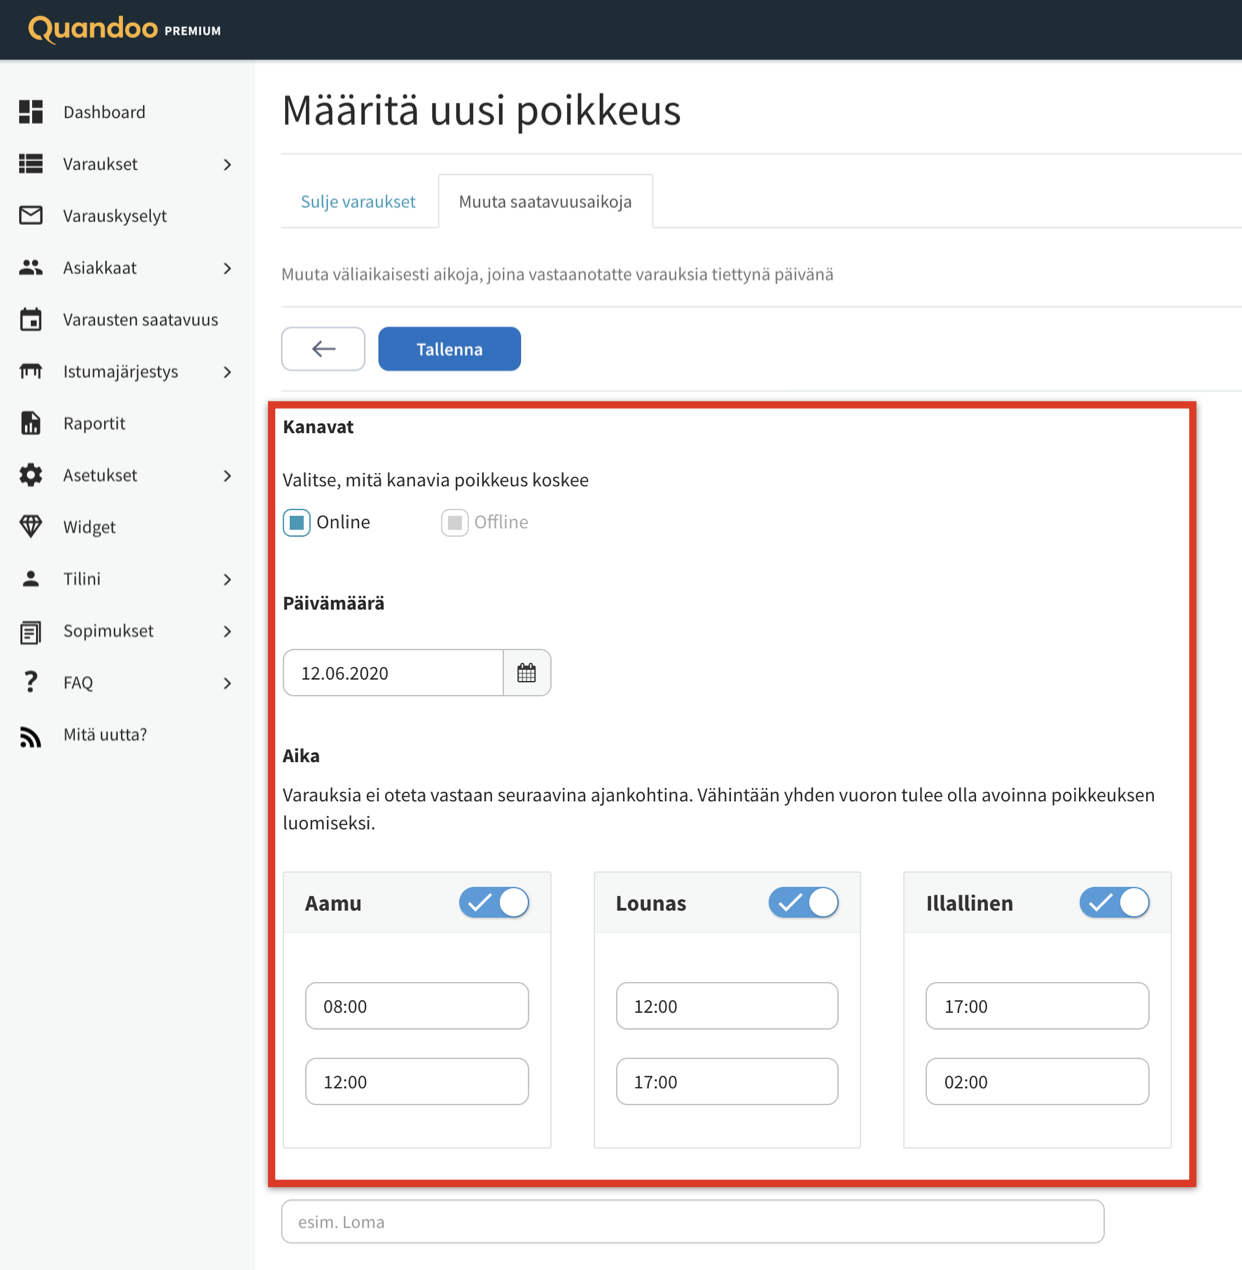The image size is (1242, 1270).
Task: Expand the Varaukset submenu chevron
Action: (x=227, y=164)
